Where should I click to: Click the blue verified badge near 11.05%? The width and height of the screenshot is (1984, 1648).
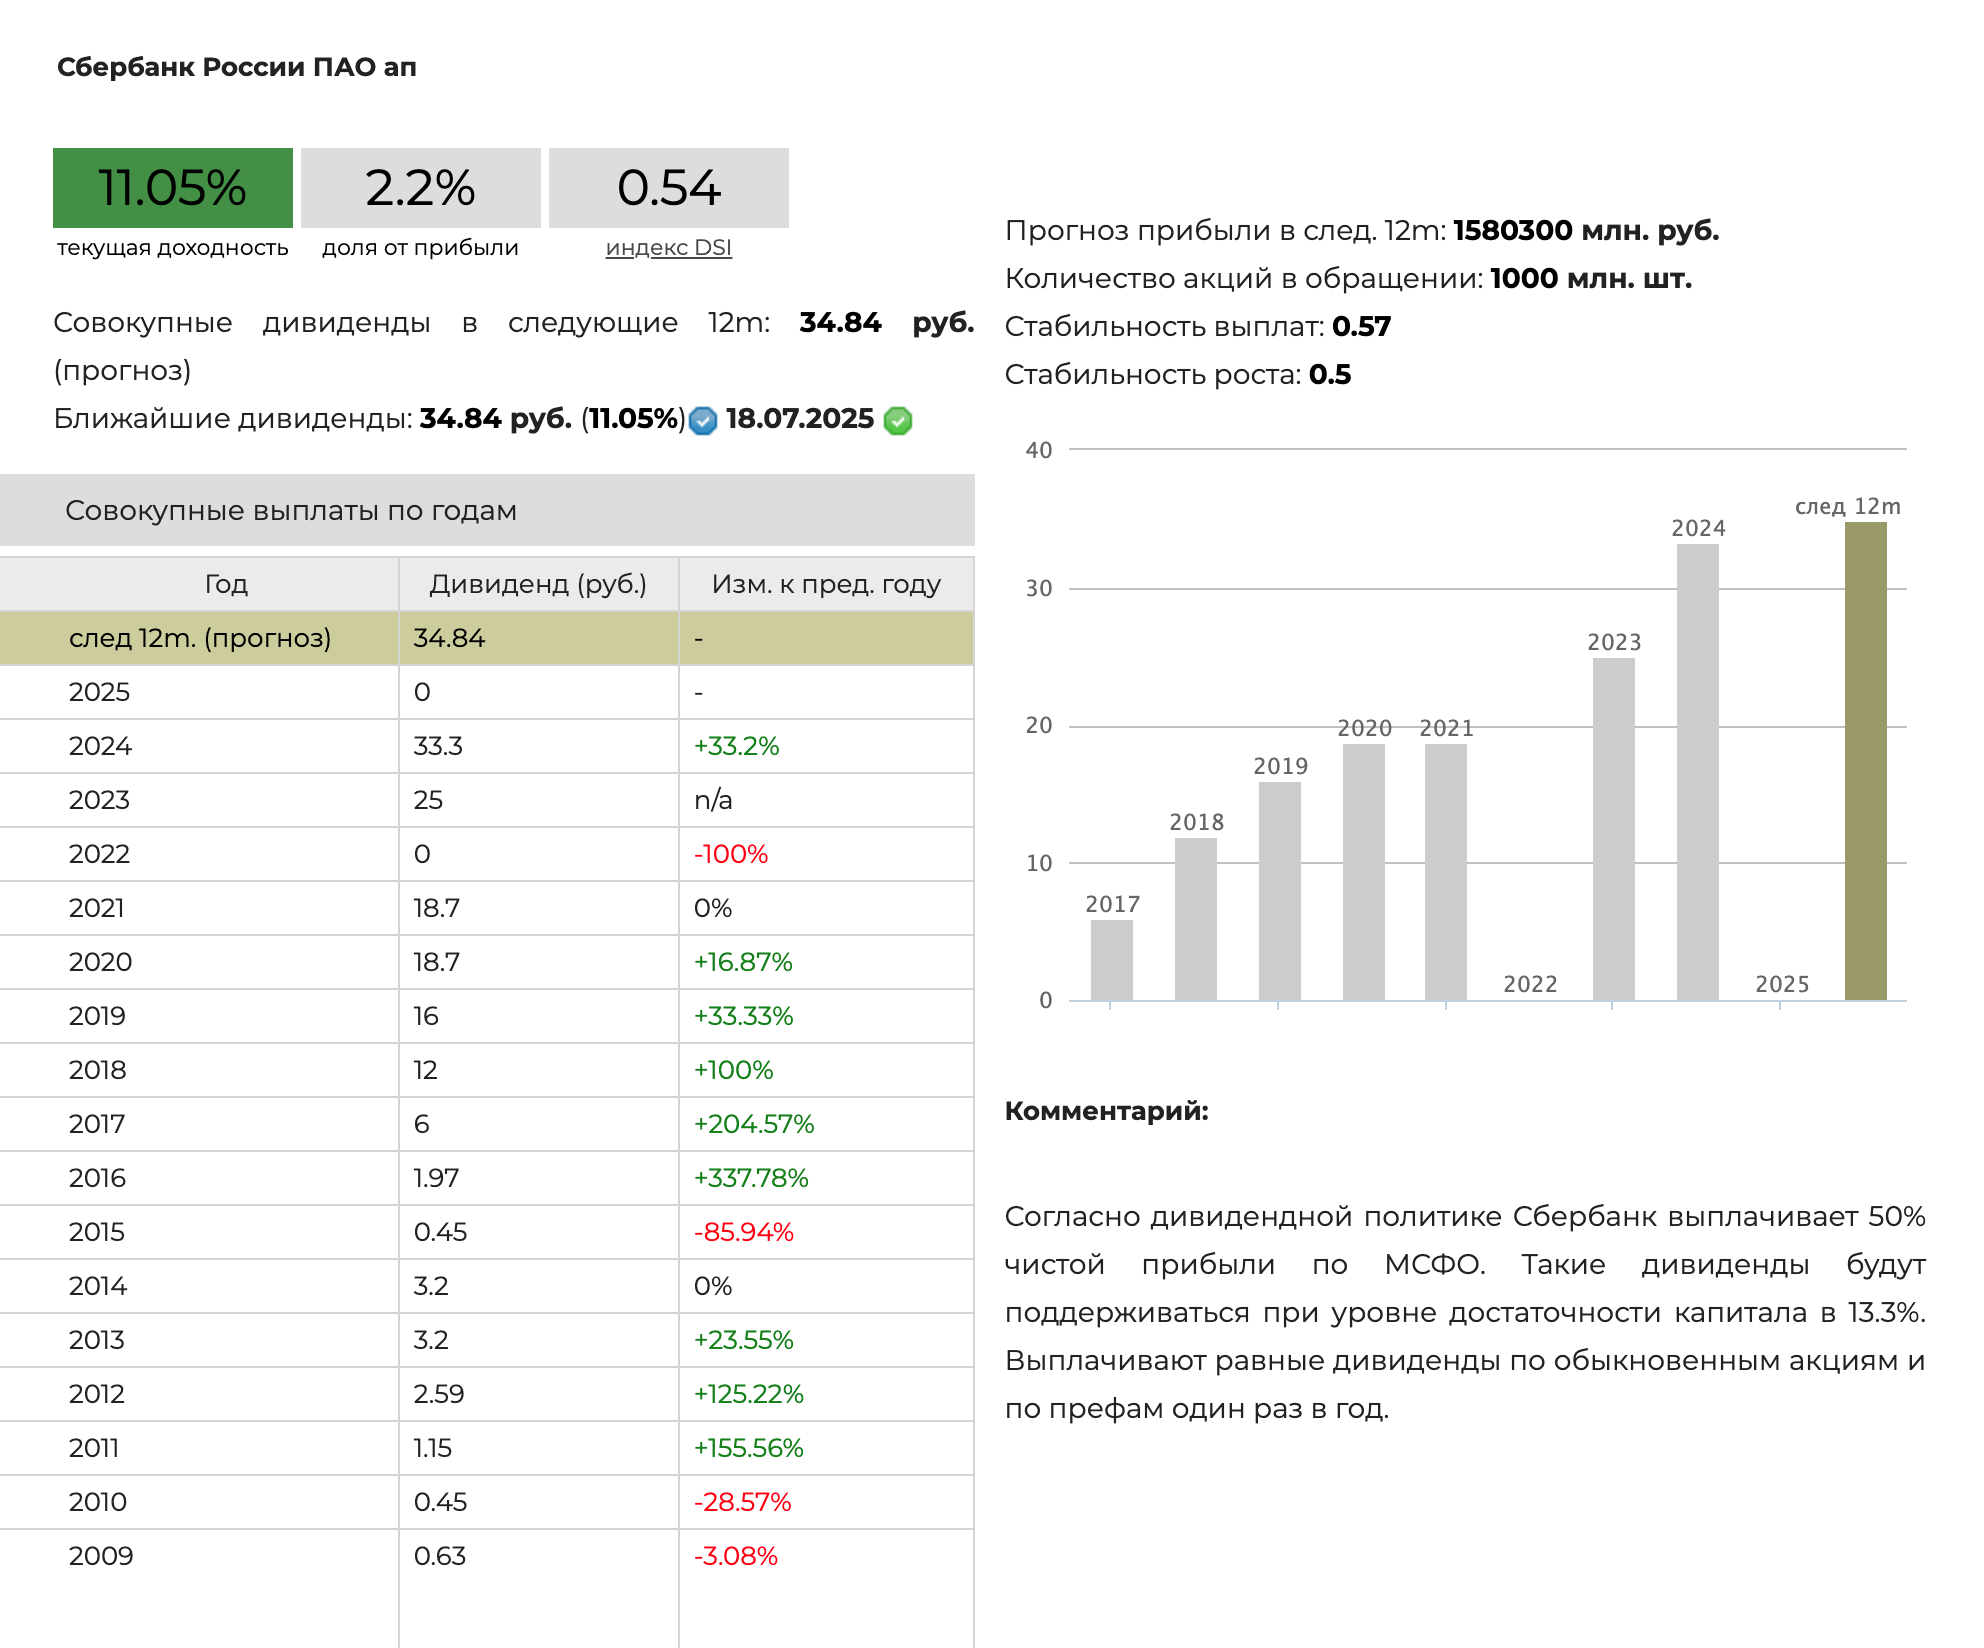coord(703,421)
